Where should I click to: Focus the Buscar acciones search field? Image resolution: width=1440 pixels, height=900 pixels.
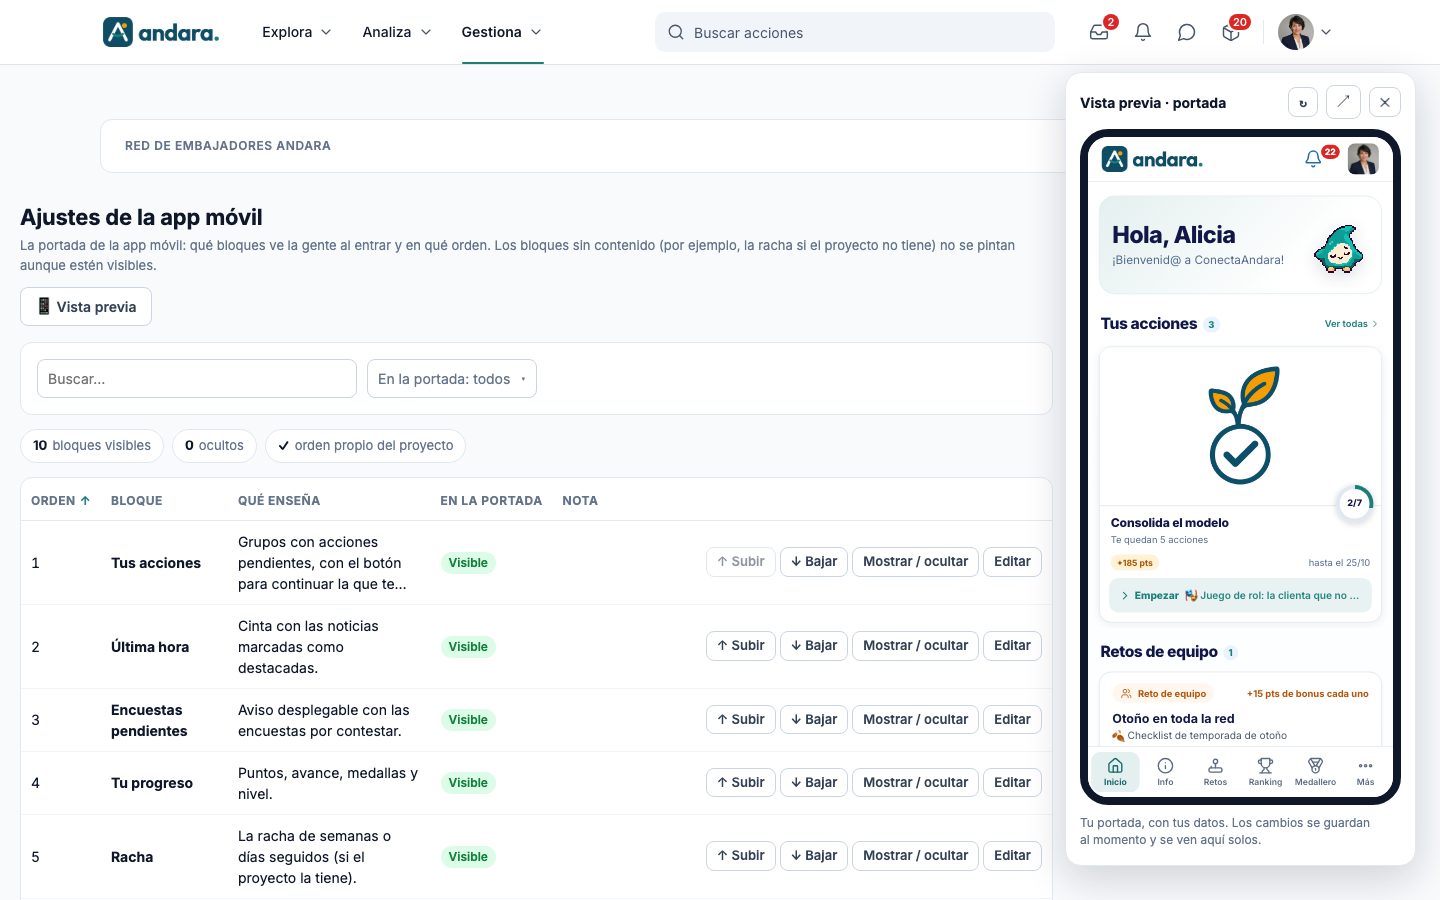pyautogui.click(x=855, y=32)
